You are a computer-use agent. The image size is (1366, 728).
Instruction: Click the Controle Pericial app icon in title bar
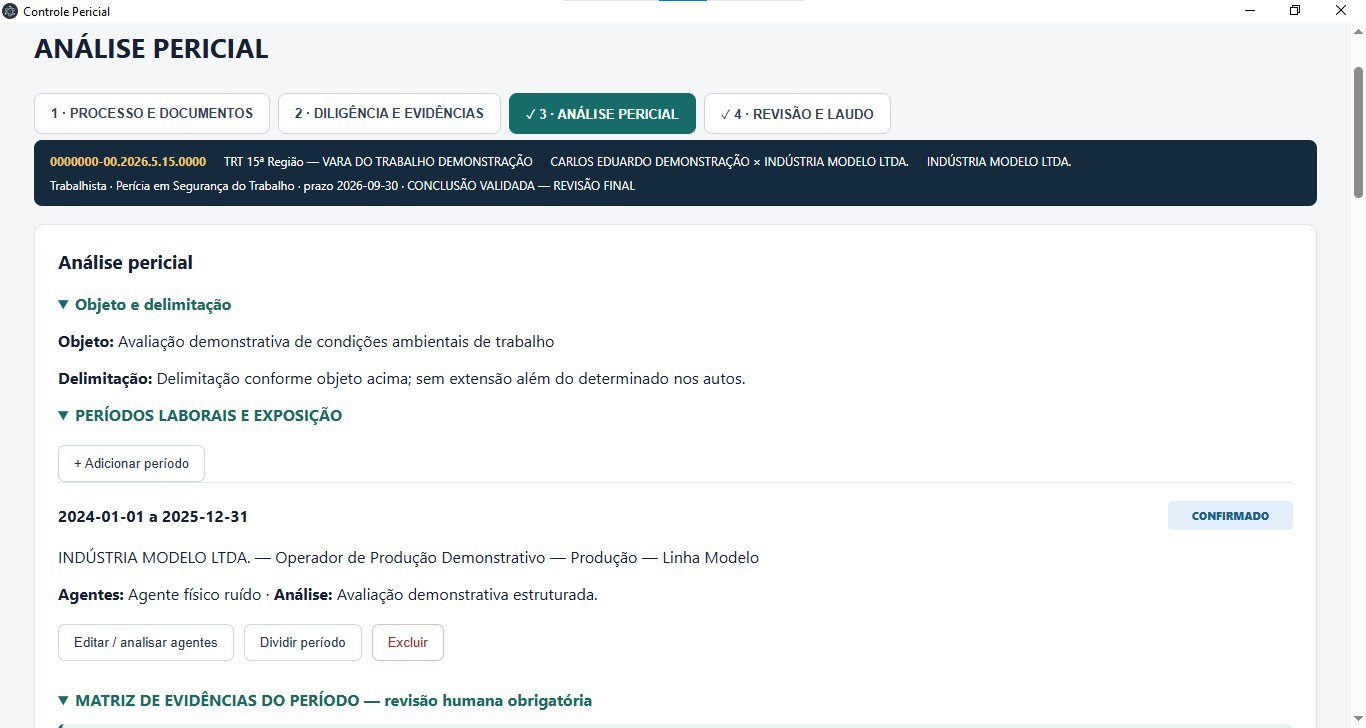click(x=11, y=11)
